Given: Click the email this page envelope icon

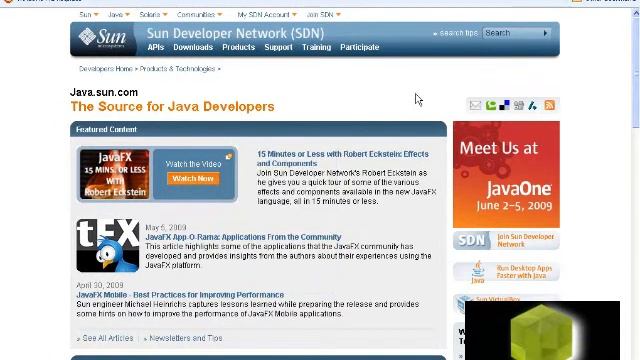Looking at the screenshot, I should coord(475,105).
